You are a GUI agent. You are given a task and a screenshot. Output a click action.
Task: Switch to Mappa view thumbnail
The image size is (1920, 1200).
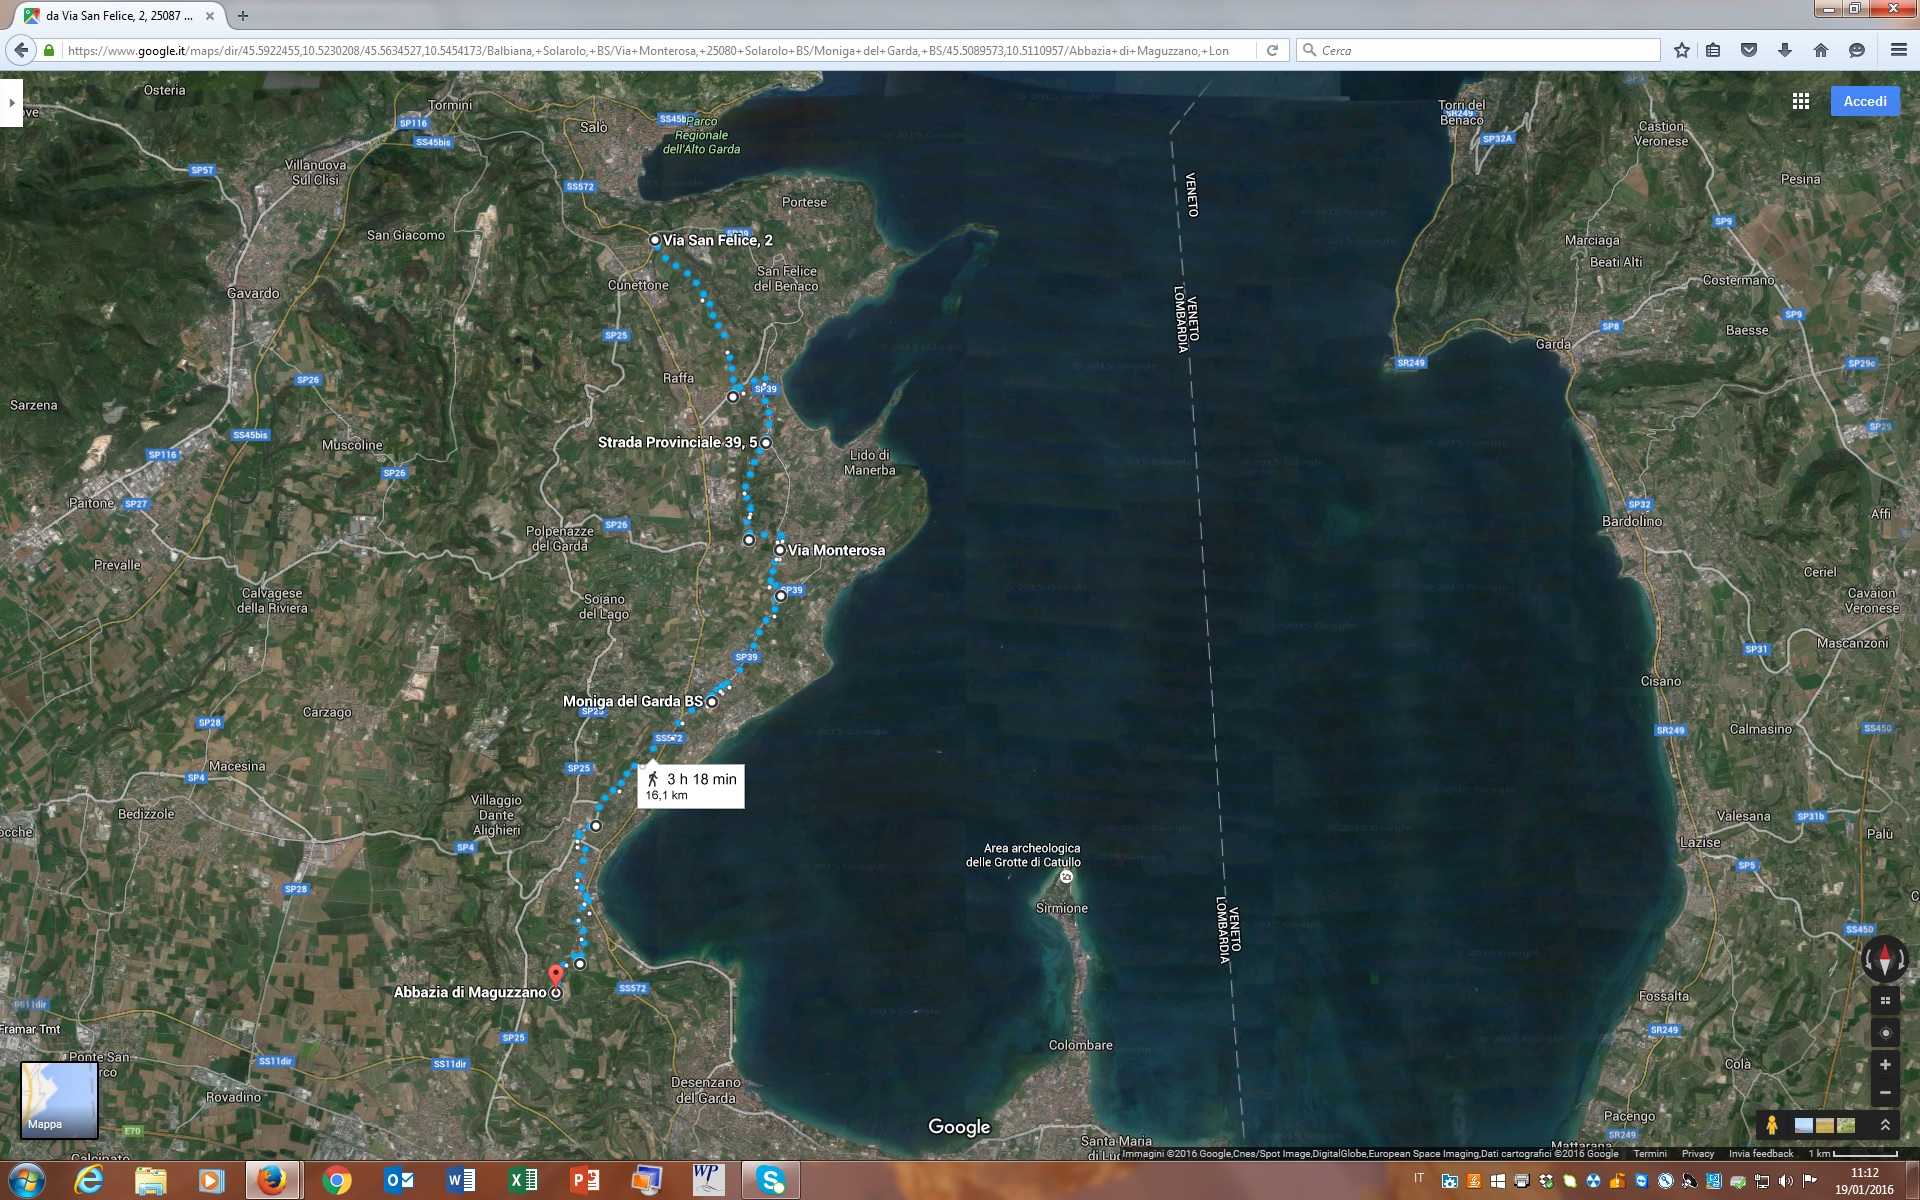pos(59,1099)
